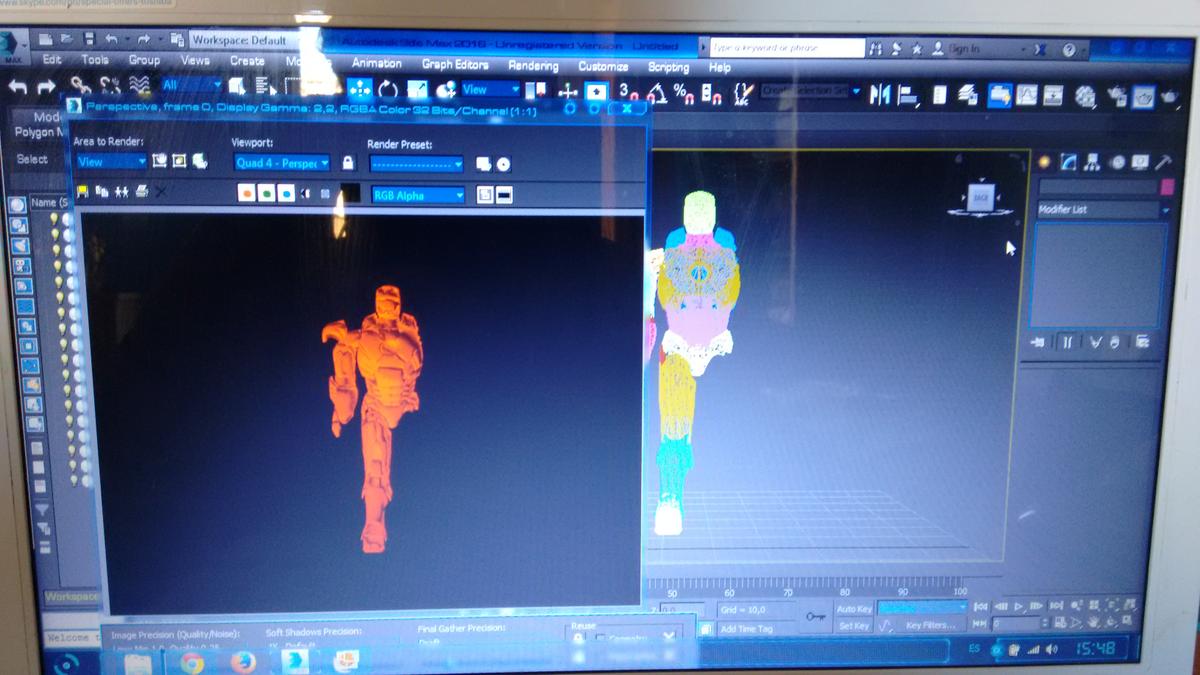Click the Mirror tool icon

[x=879, y=95]
